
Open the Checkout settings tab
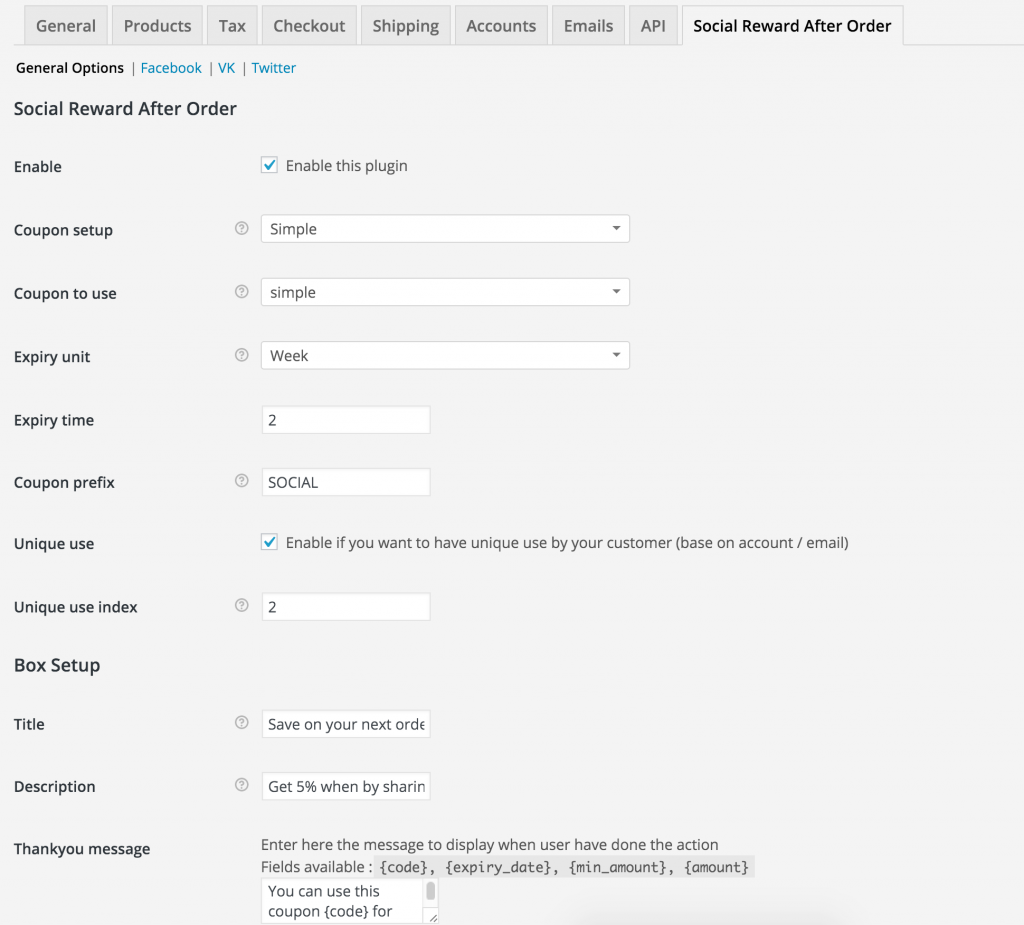[309, 26]
